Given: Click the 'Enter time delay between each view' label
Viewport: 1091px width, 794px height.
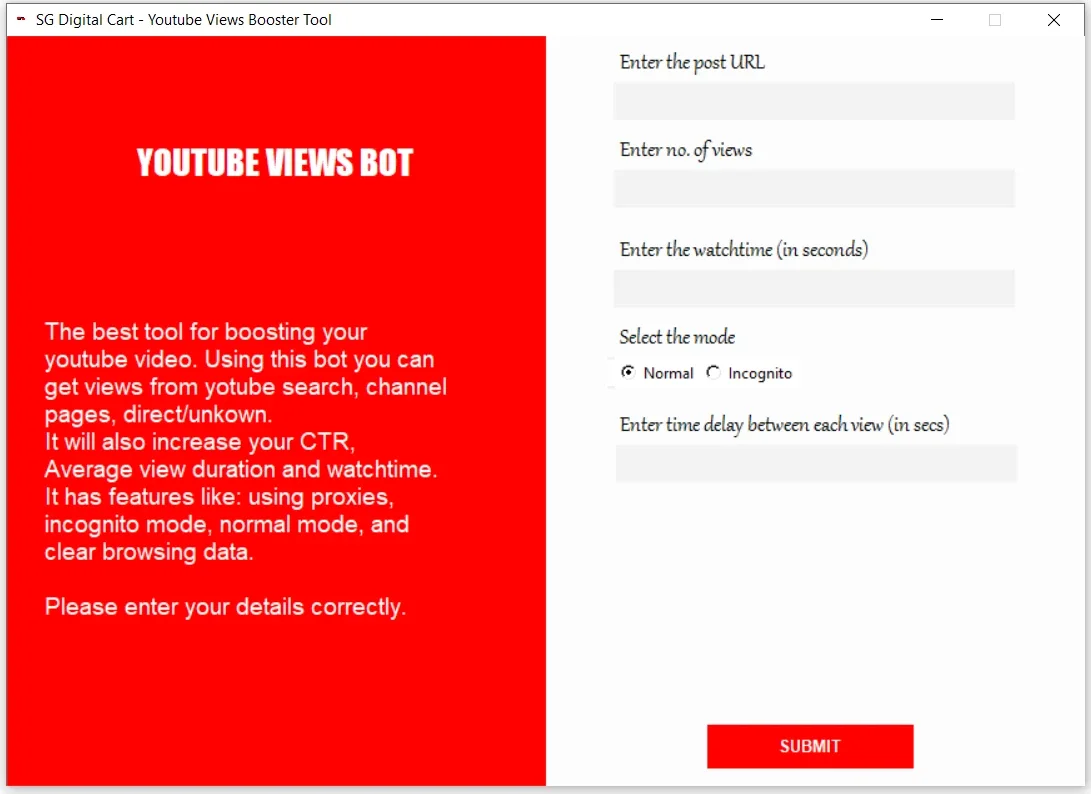Looking at the screenshot, I should pos(784,424).
